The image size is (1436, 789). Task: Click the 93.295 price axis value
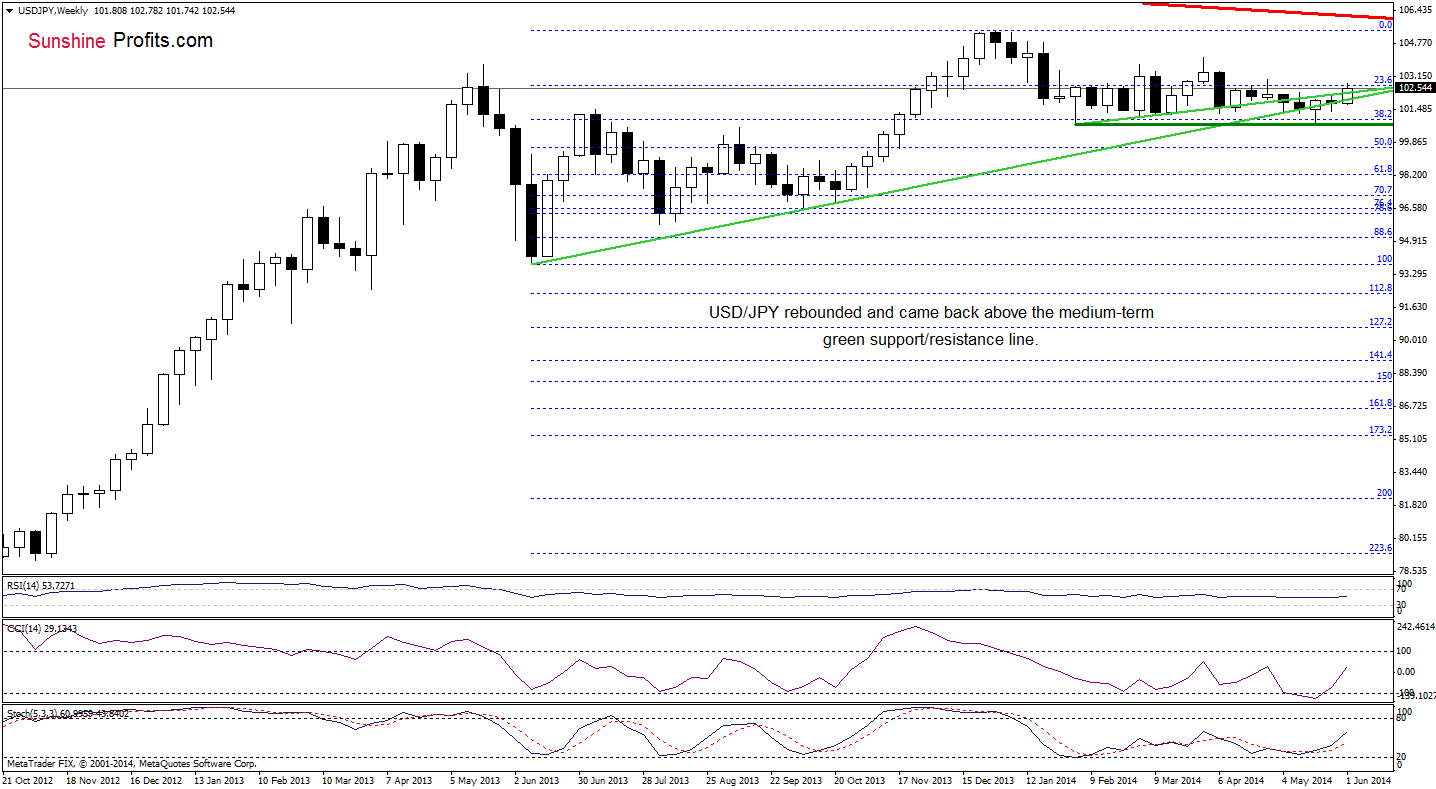click(x=1415, y=274)
